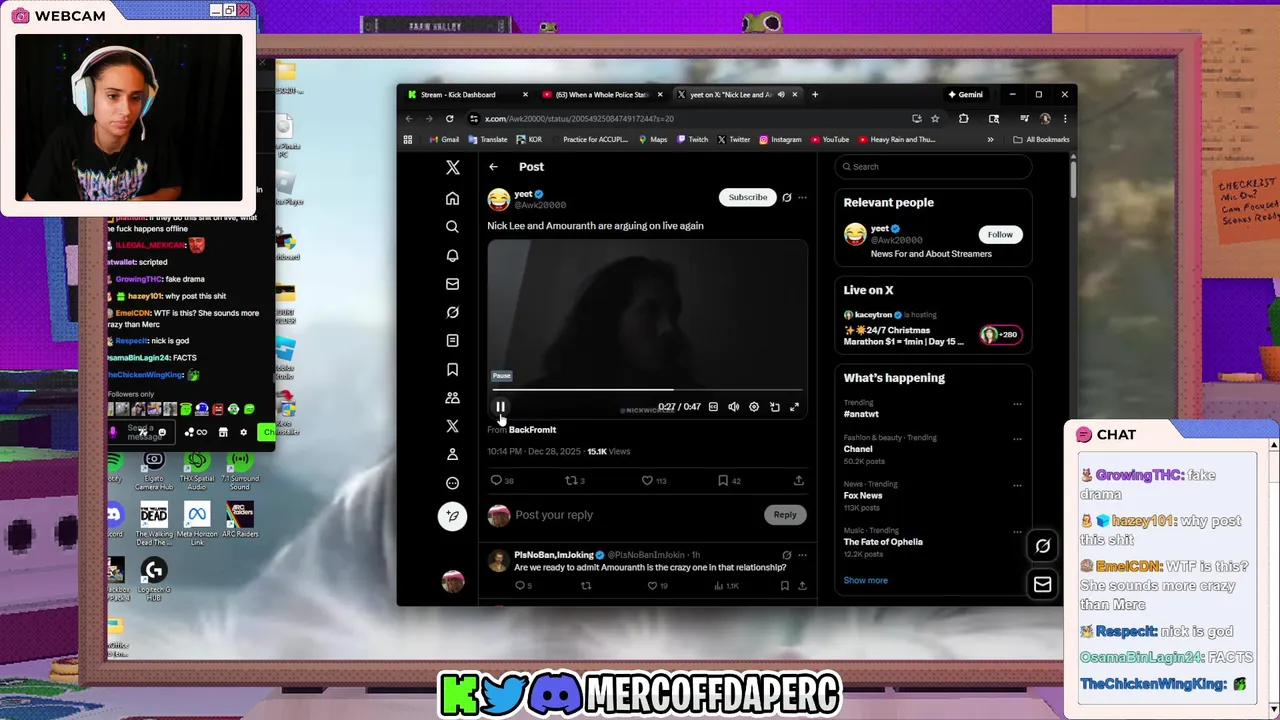Screen dimensions: 1280x720
Task: Open options for The Fate of Ophelia trend
Action: tap(1017, 531)
